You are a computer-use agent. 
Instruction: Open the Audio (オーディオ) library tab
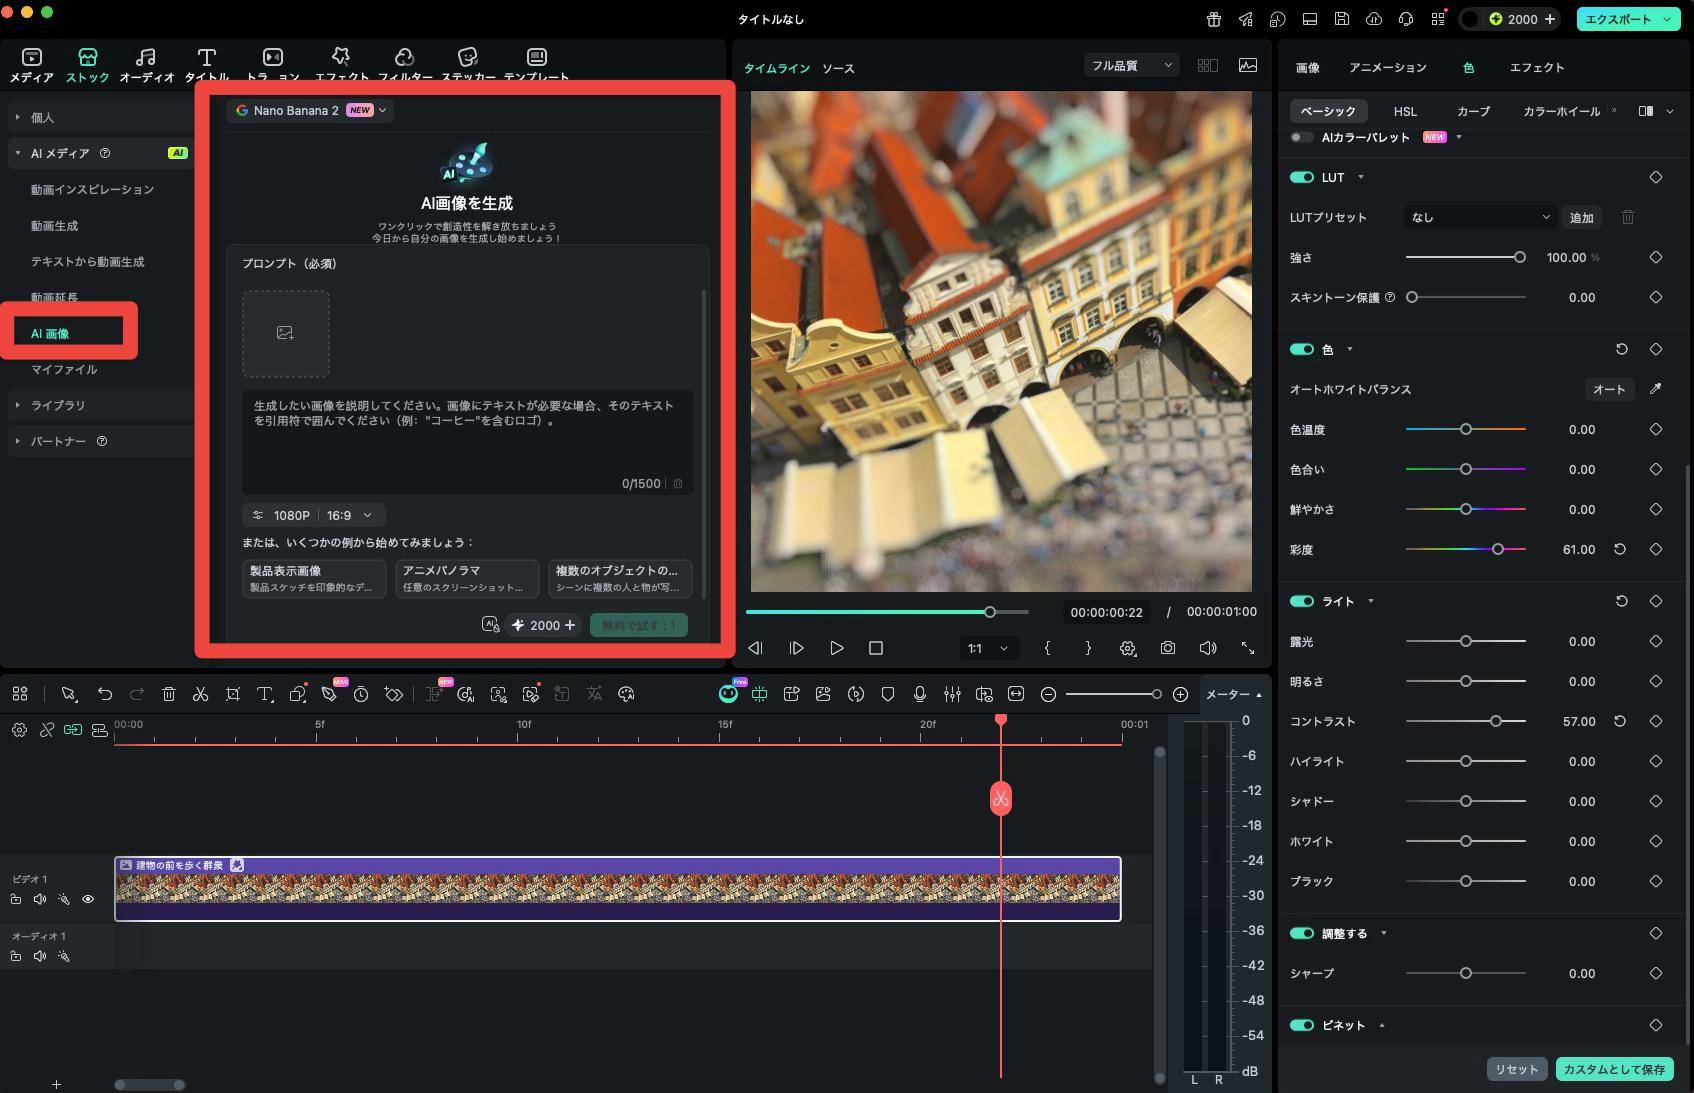coord(146,65)
